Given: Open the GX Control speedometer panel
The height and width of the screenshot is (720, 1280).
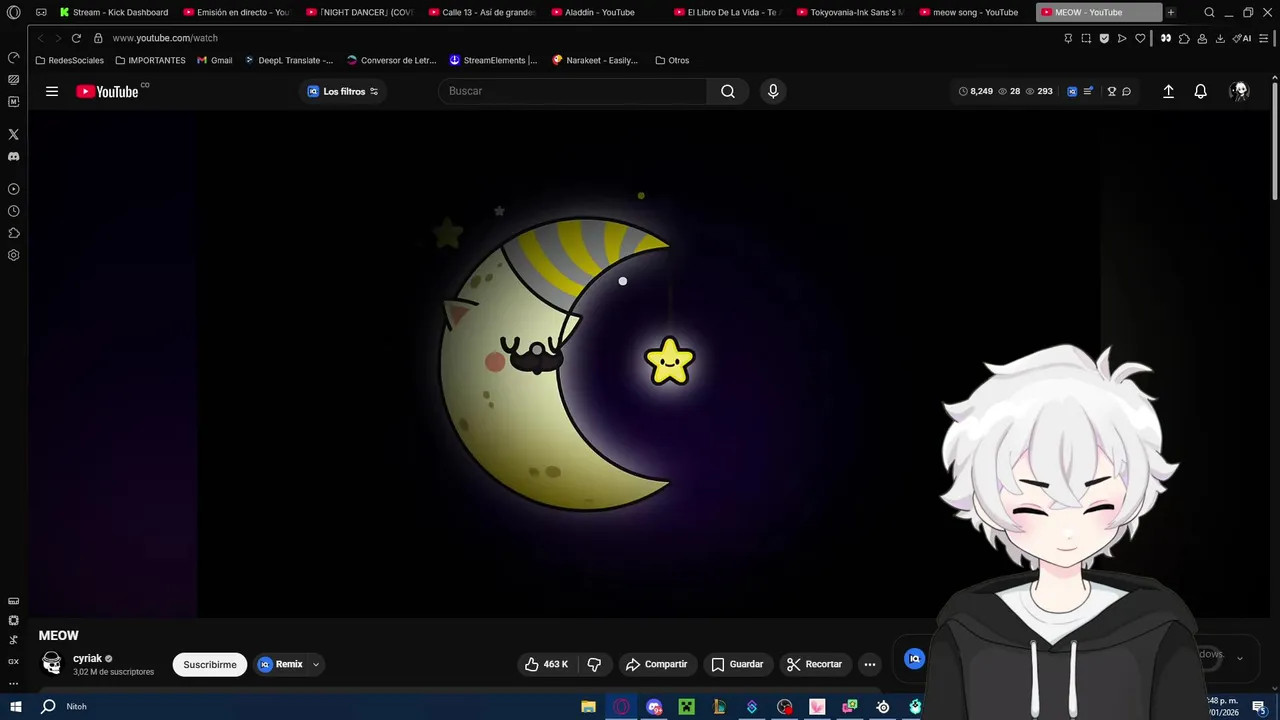Looking at the screenshot, I should (x=13, y=57).
